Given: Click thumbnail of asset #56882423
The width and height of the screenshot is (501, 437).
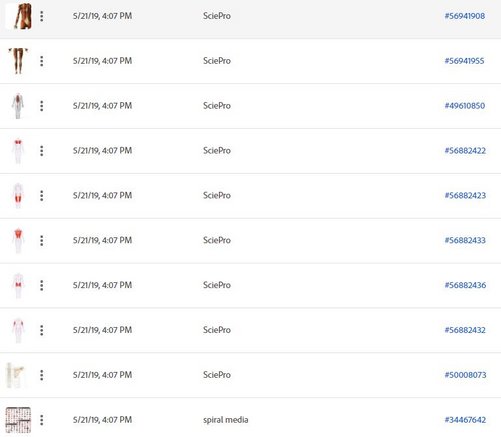Looking at the screenshot, I should (18, 196).
